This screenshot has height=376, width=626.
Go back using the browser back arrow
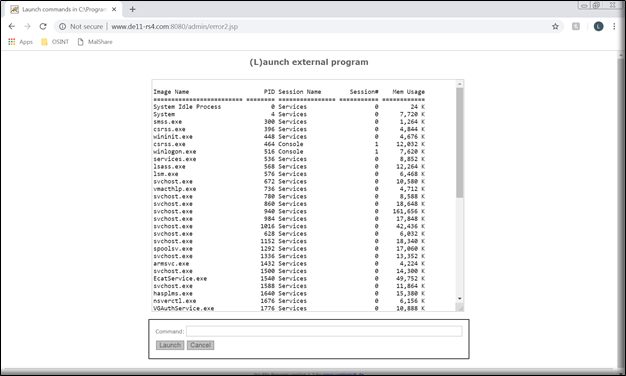coord(12,26)
